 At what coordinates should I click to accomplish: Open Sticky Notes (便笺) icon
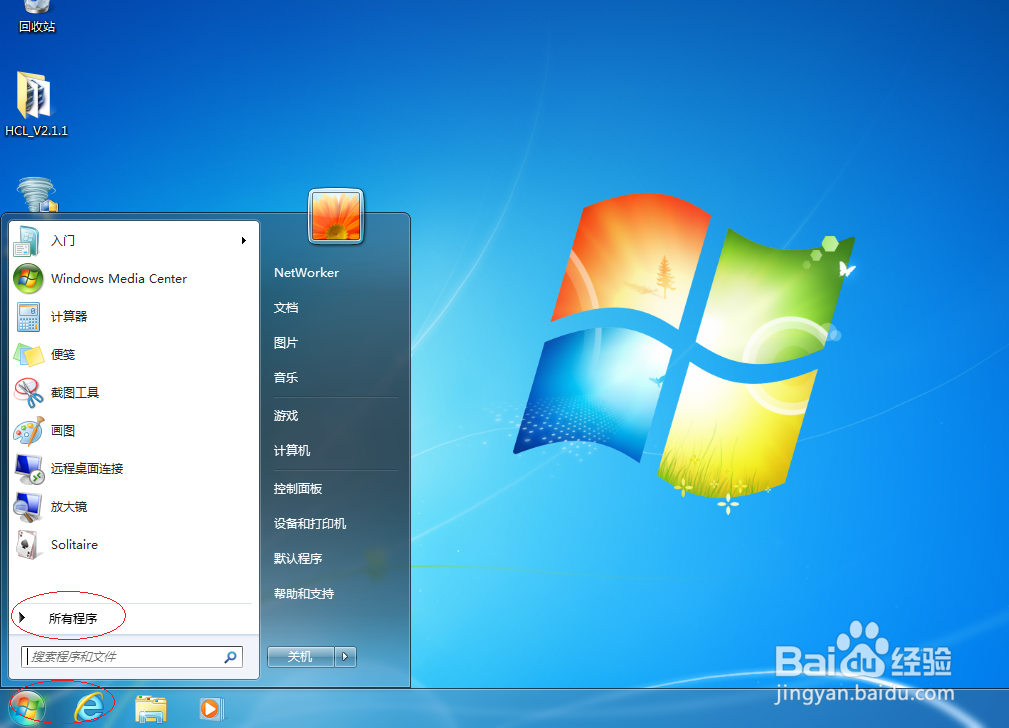coord(28,355)
